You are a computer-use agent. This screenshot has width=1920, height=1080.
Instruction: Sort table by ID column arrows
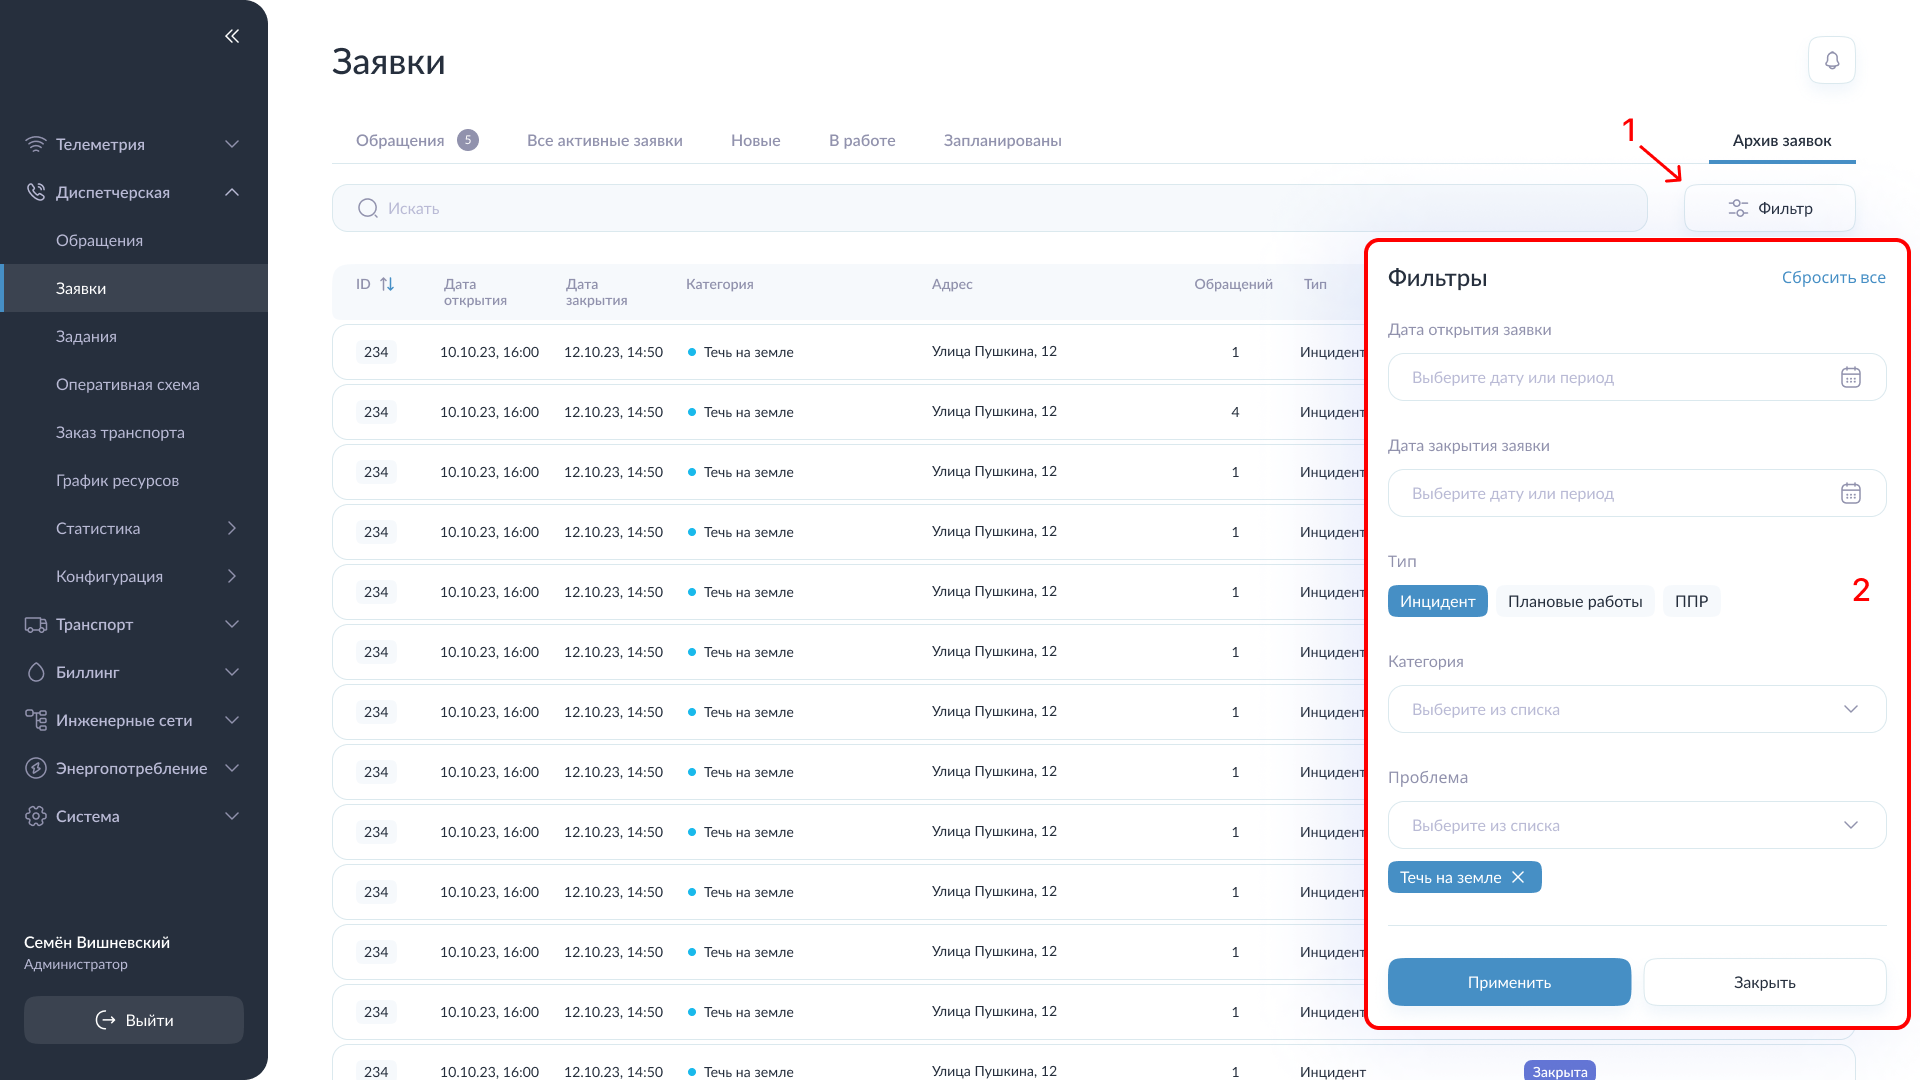coord(387,284)
